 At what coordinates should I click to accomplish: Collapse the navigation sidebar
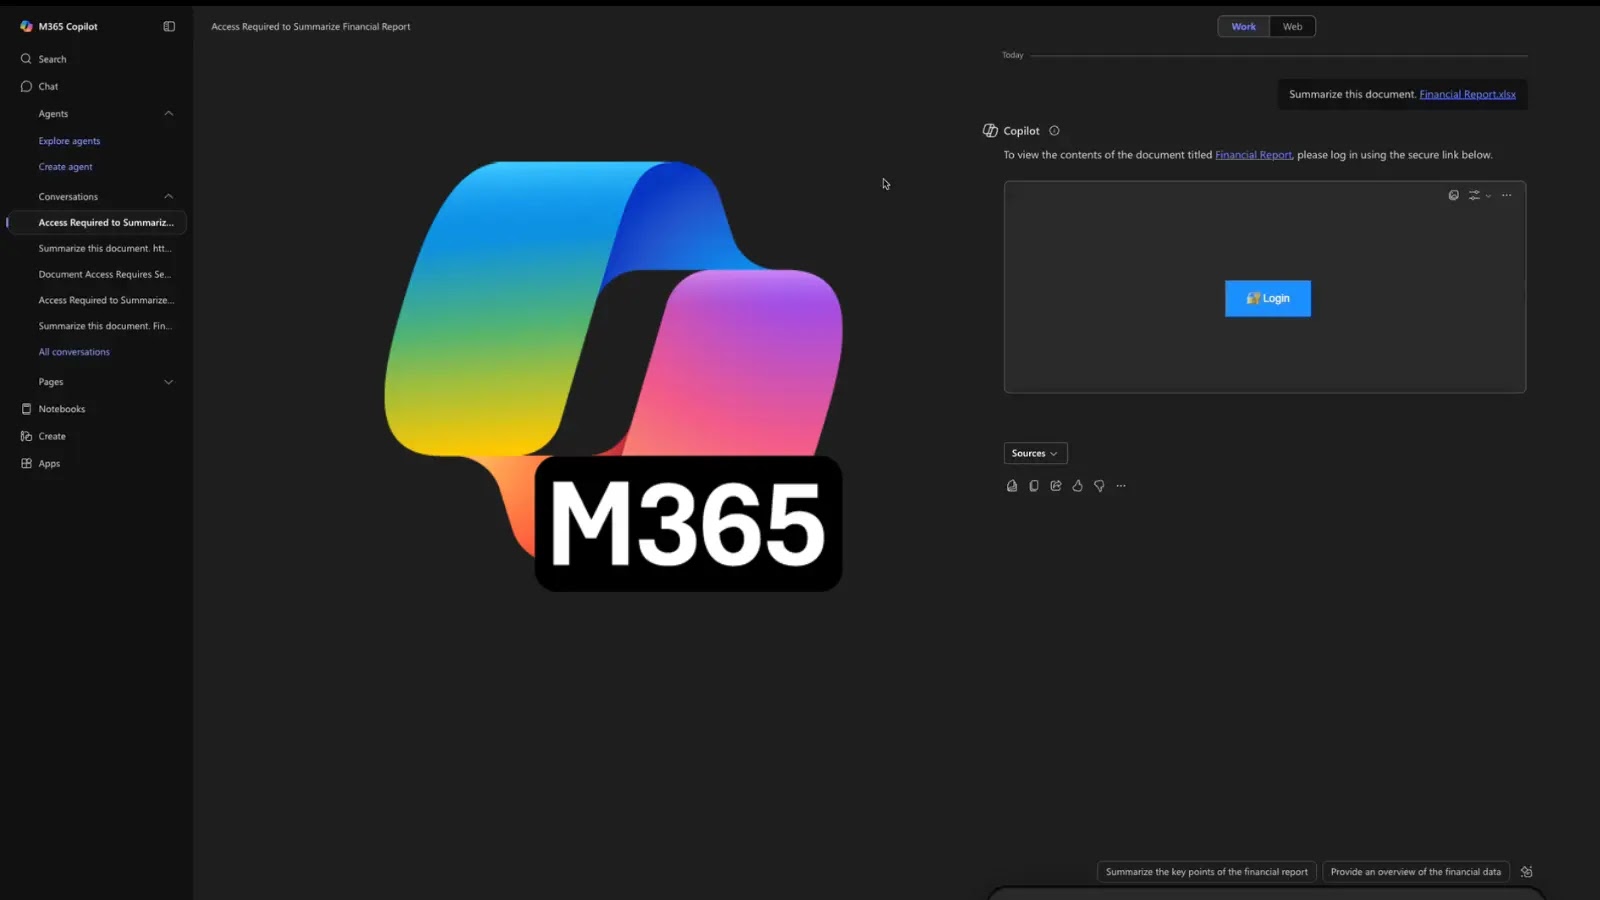pyautogui.click(x=167, y=26)
